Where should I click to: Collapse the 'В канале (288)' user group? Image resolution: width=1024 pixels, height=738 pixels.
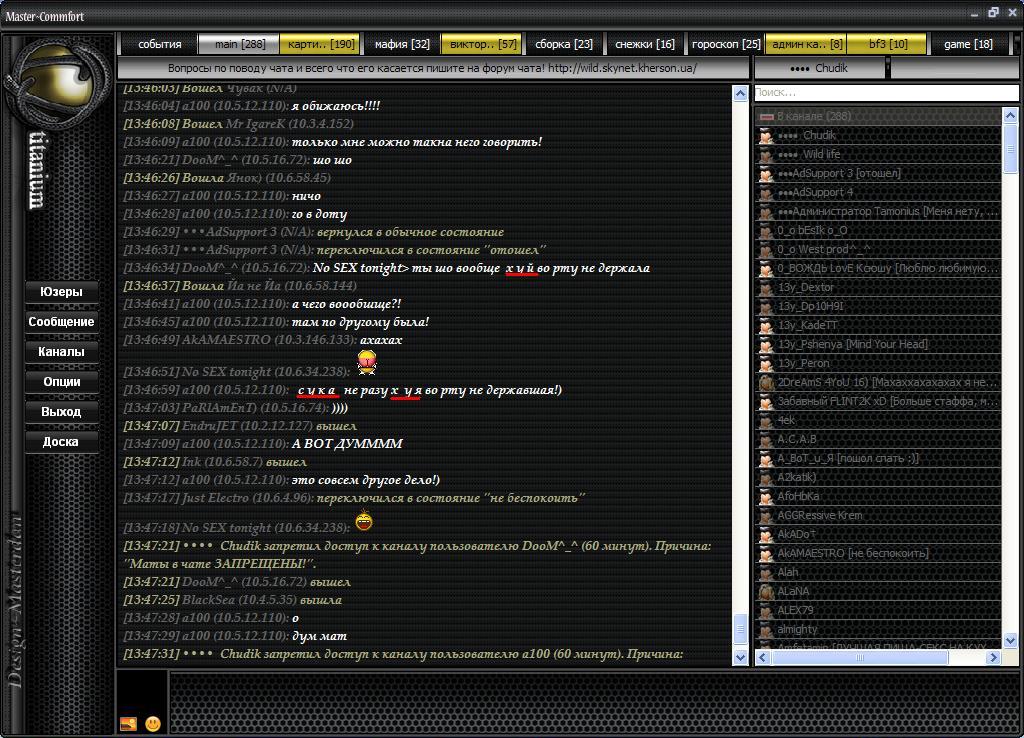tap(766, 117)
